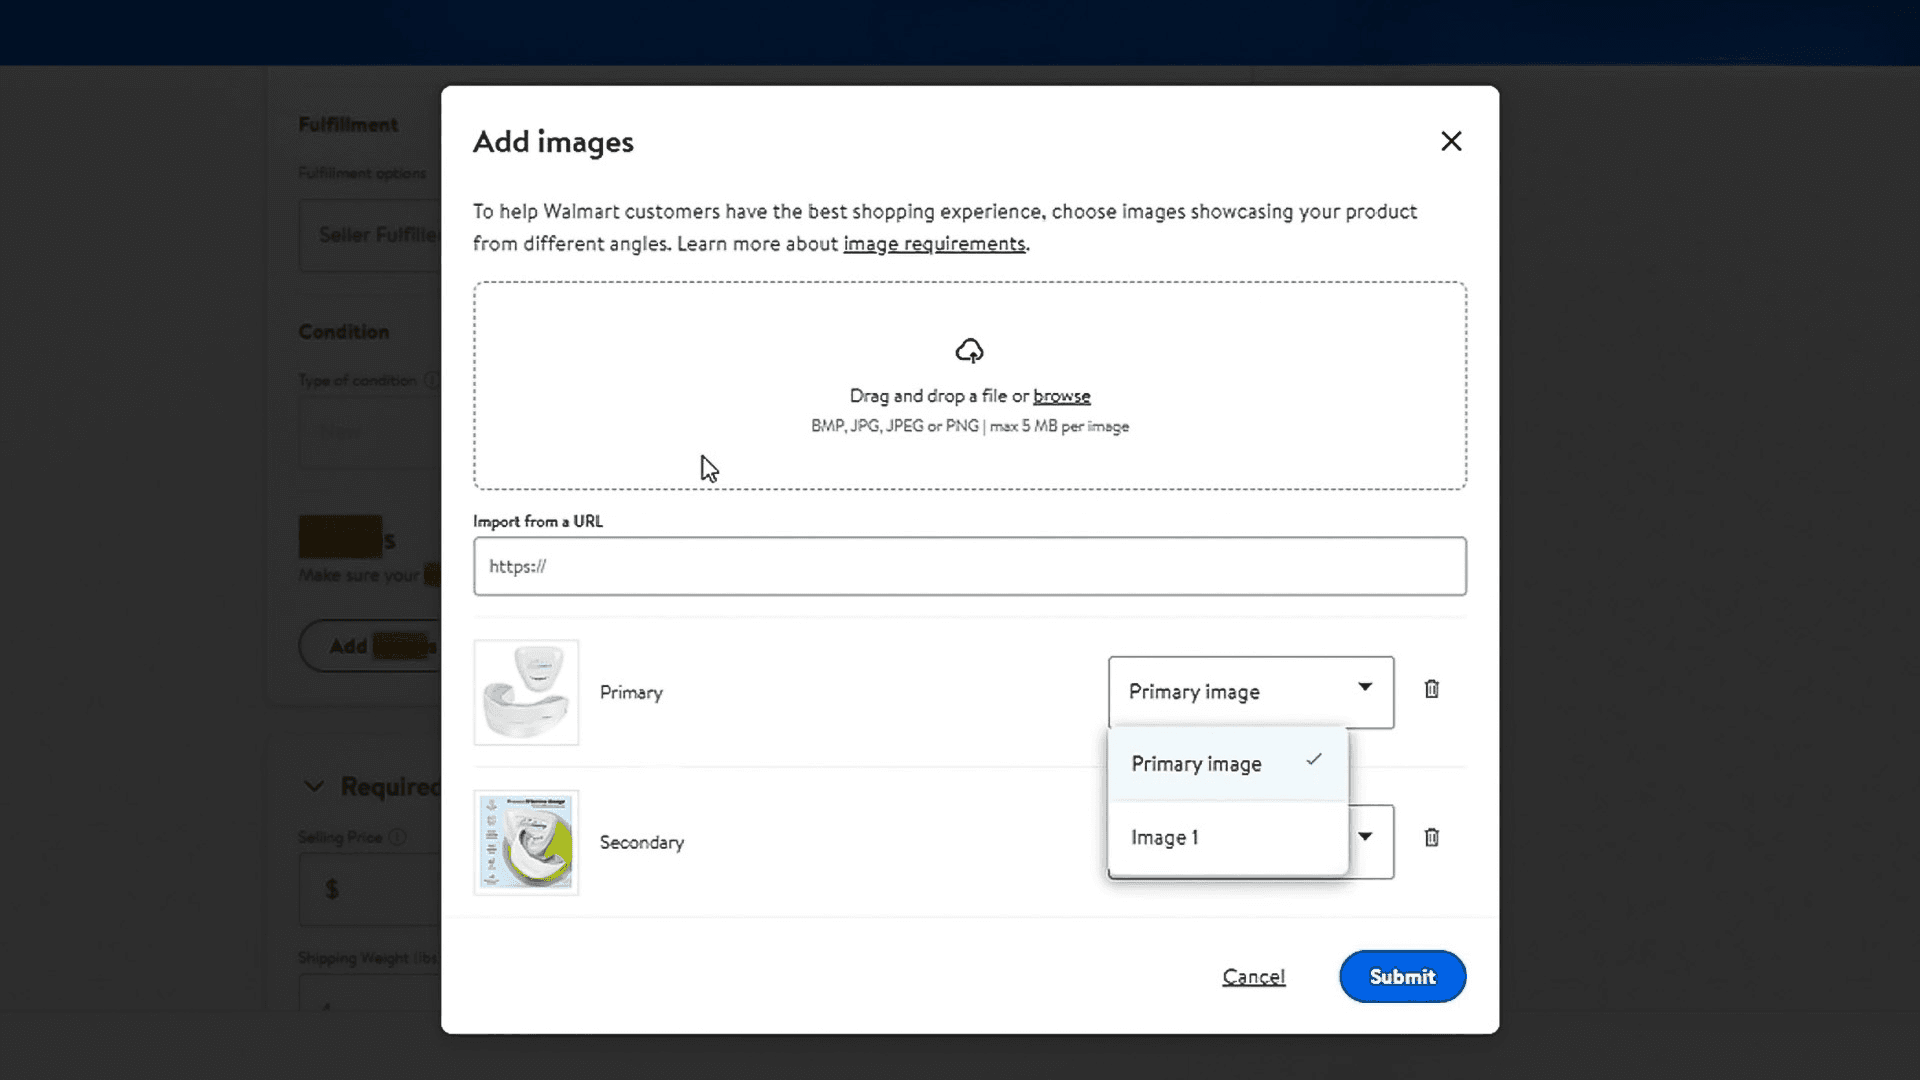Click the Type of condition info icon
The image size is (1920, 1080).
[x=432, y=380]
